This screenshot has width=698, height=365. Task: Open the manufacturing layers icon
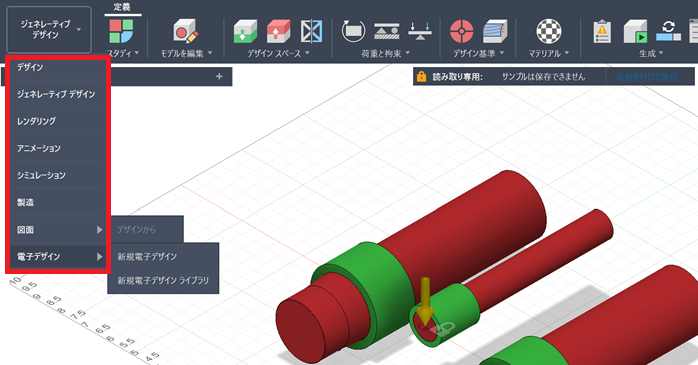(495, 31)
